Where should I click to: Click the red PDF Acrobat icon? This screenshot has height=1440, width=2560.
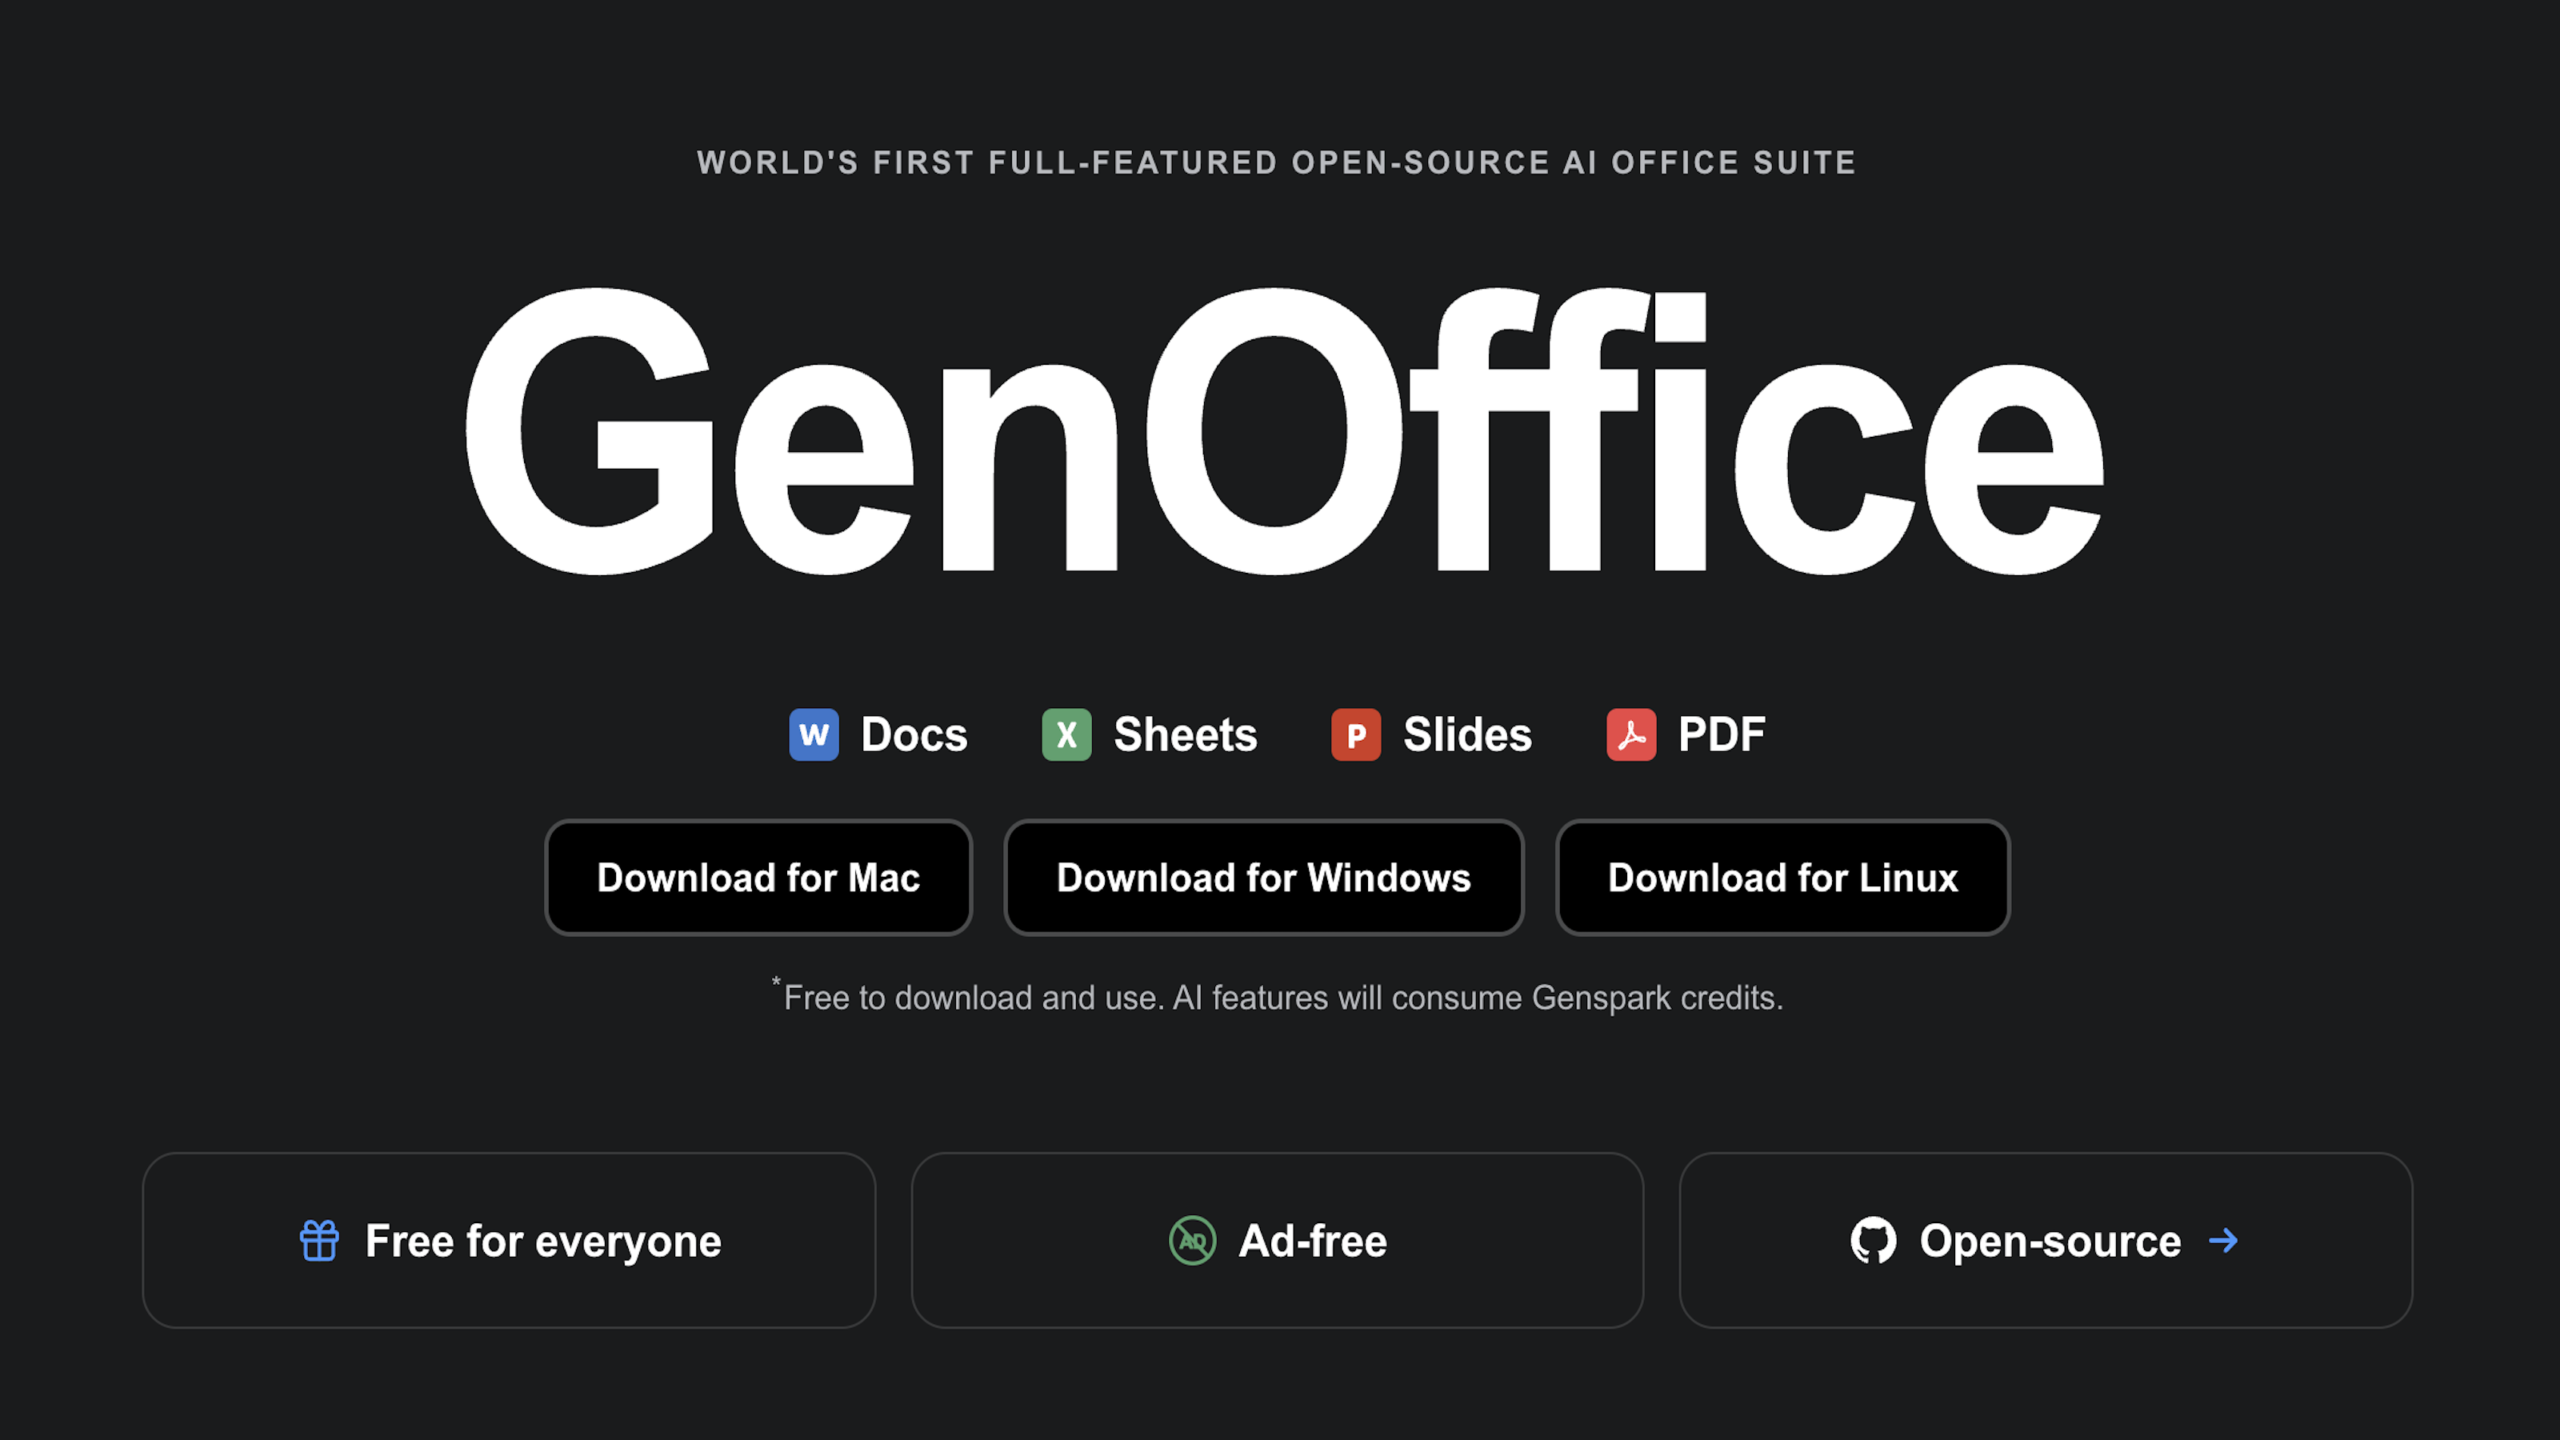pyautogui.click(x=1631, y=735)
